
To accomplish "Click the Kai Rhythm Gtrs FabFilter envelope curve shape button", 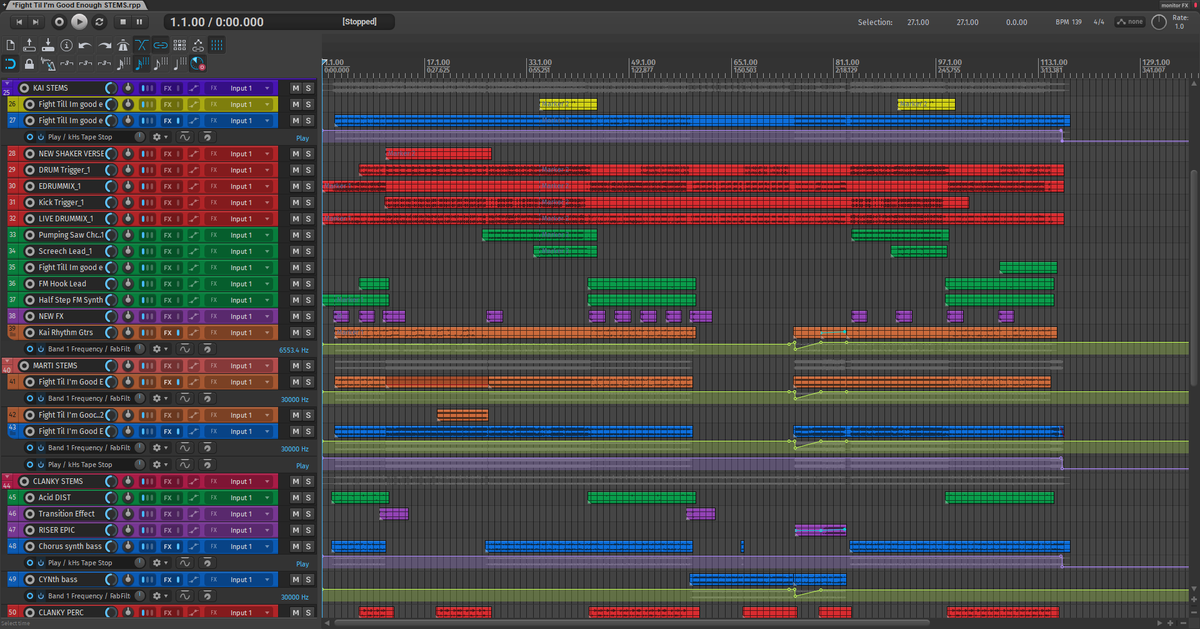I will point(185,349).
